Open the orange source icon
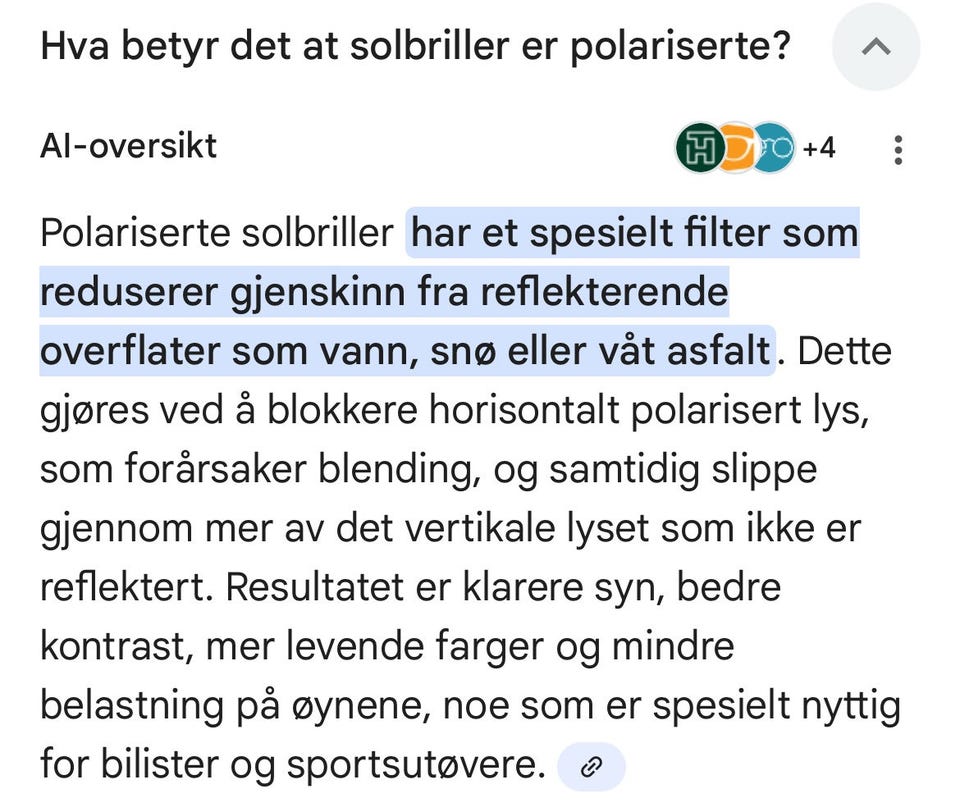Image resolution: width=960 pixels, height=807 pixels. (x=737, y=148)
